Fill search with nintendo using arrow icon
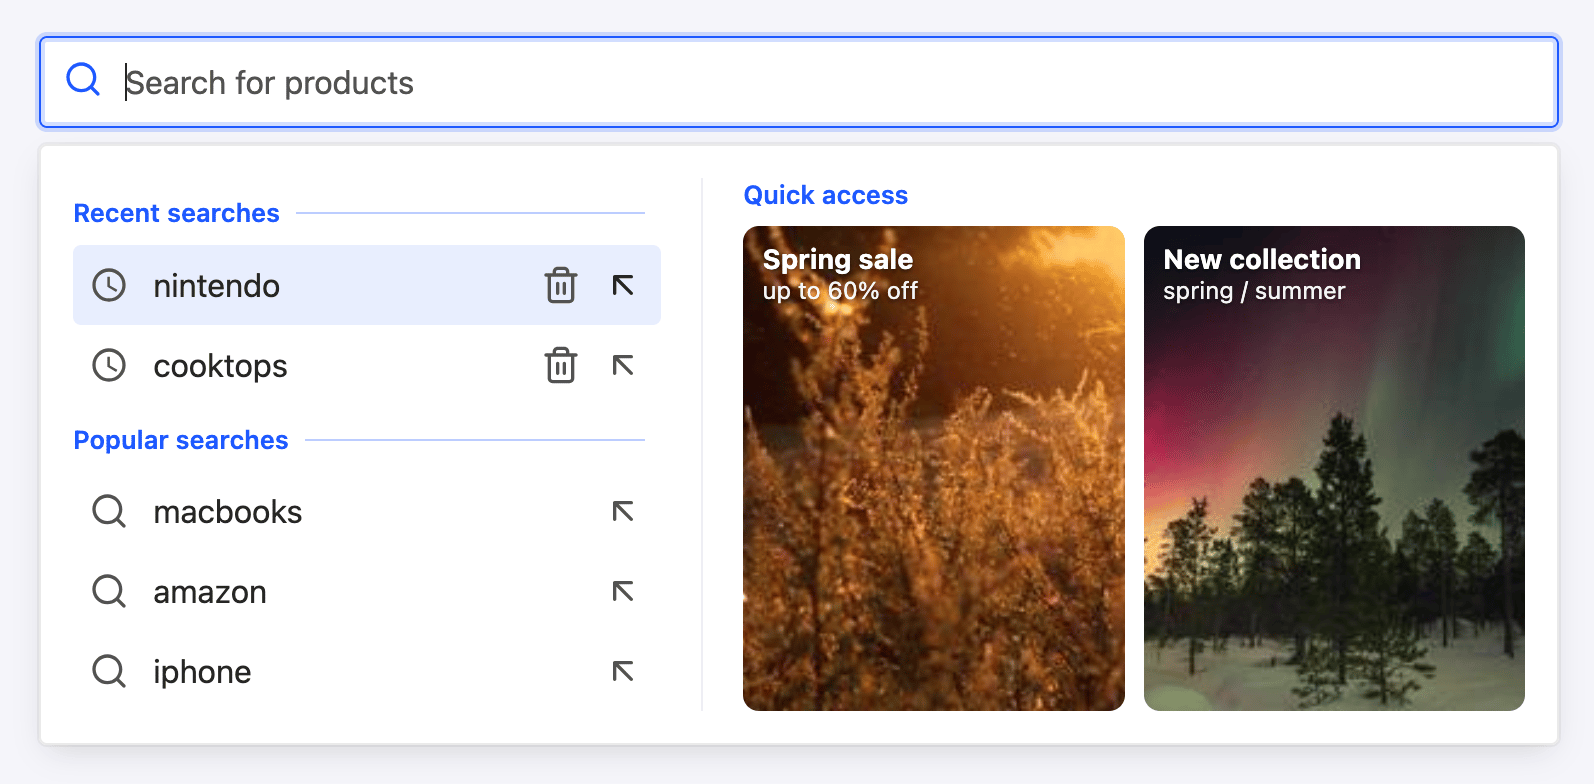 point(623,285)
